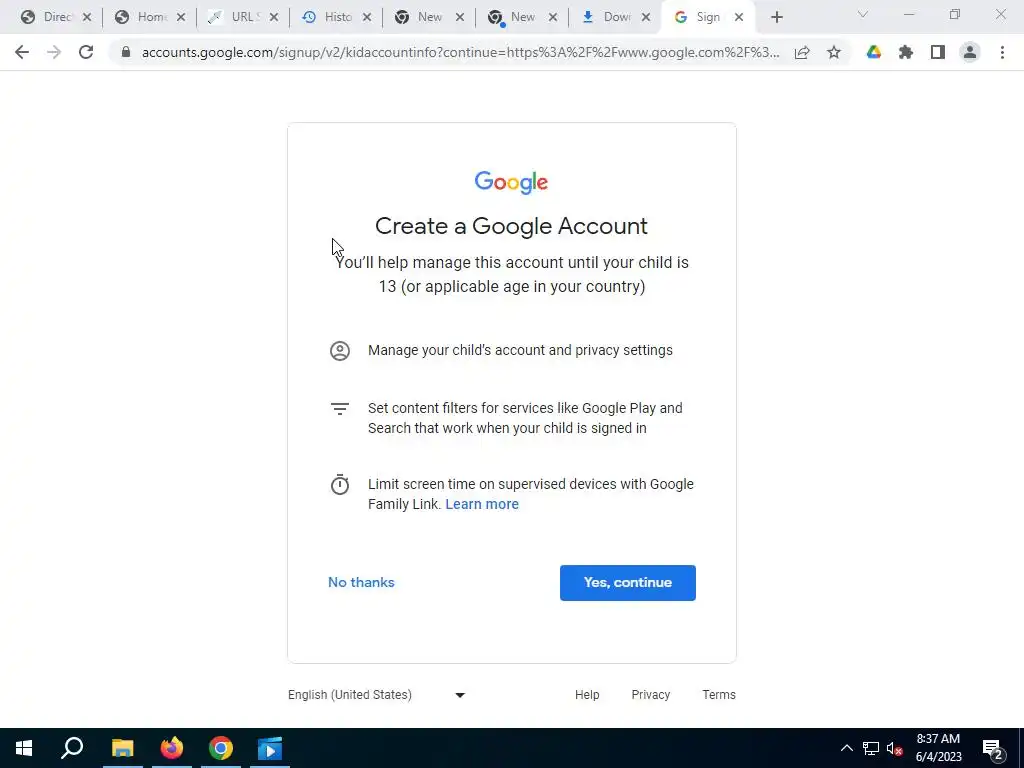Screen dimensions: 1024x768
Task: Open Firefox from the taskbar
Action: click(x=172, y=748)
